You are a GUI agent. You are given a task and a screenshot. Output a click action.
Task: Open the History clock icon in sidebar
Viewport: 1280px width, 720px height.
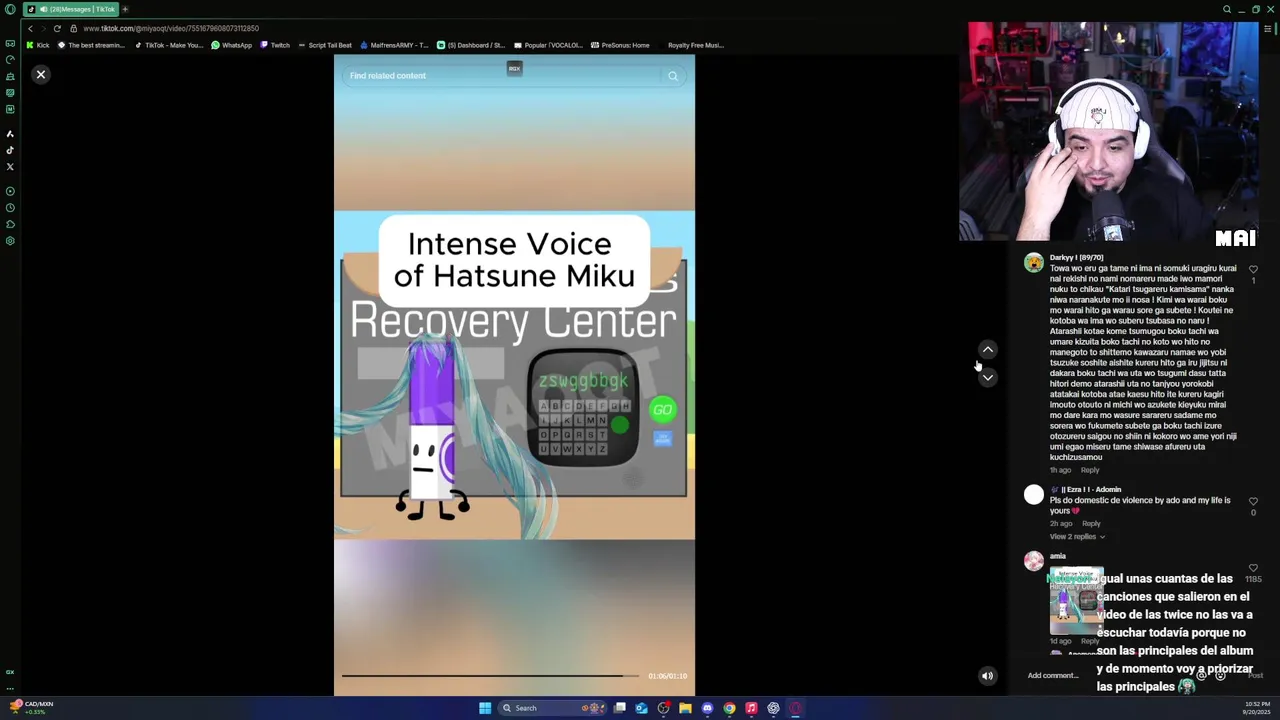point(10,208)
